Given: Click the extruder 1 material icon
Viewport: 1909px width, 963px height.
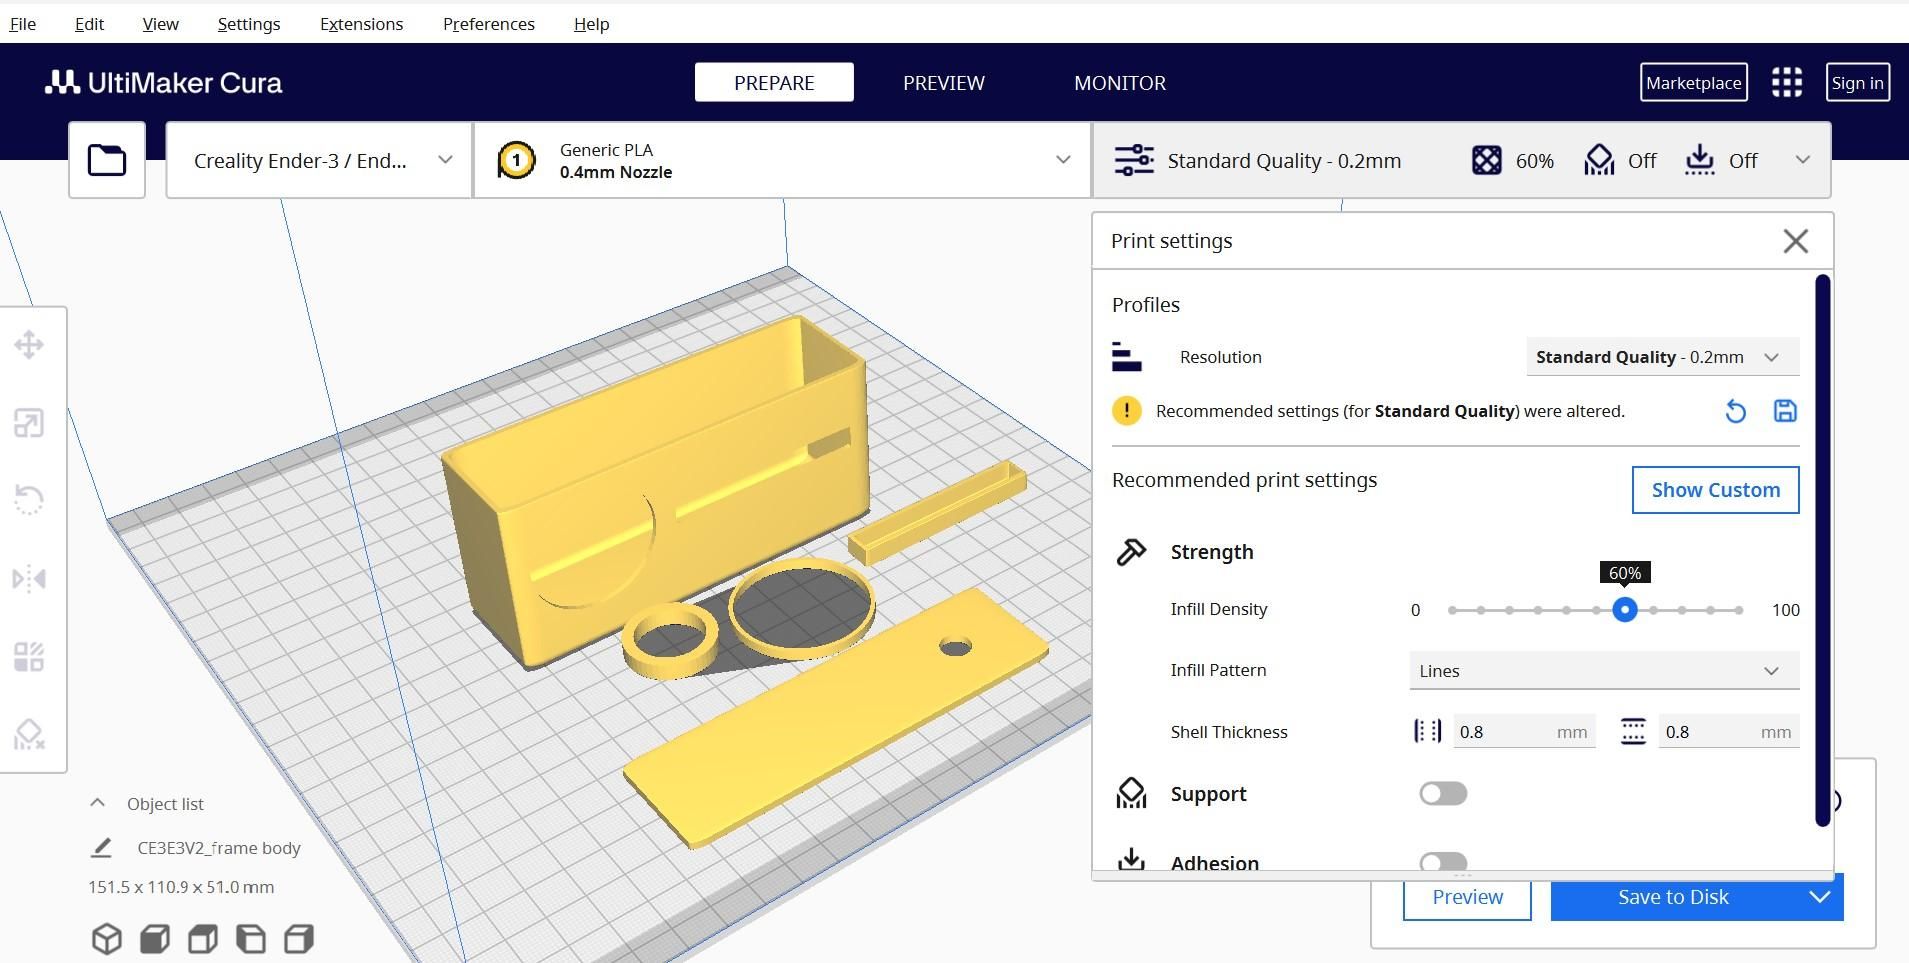Looking at the screenshot, I should (x=516, y=160).
